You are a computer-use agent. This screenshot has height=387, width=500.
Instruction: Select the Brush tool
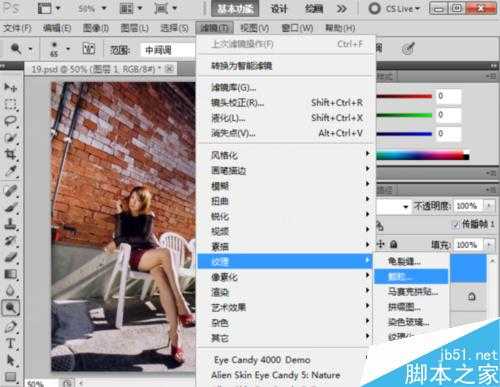point(11,207)
